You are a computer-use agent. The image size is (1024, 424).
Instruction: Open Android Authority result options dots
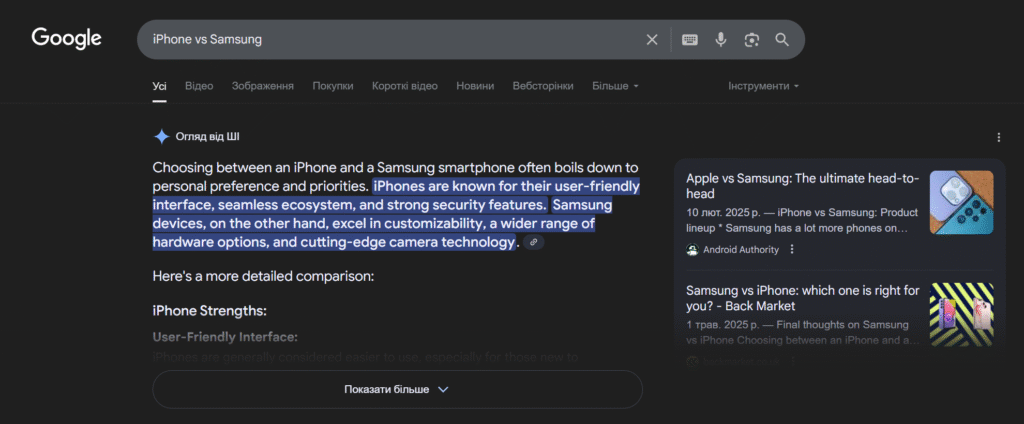(x=792, y=250)
